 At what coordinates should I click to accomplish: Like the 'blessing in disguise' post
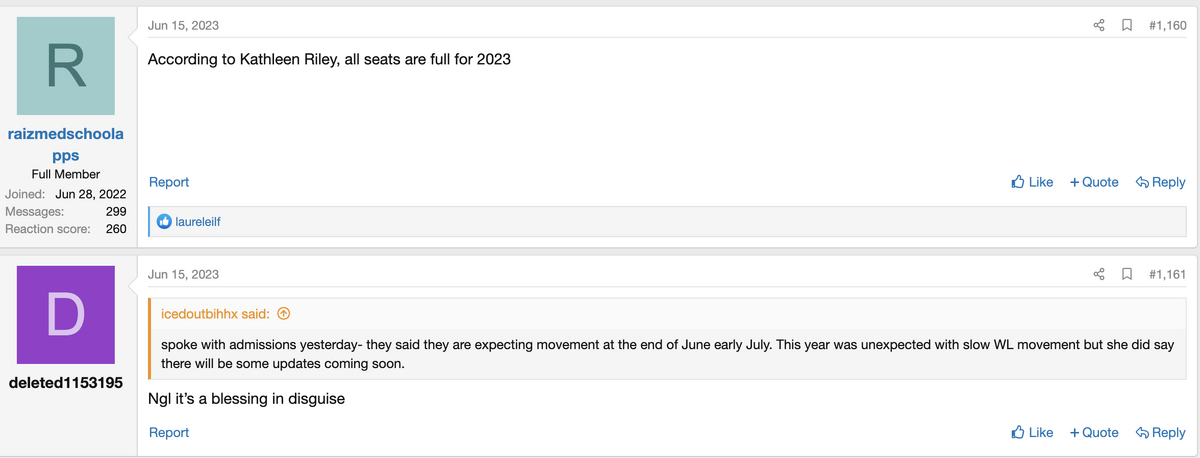(1032, 432)
